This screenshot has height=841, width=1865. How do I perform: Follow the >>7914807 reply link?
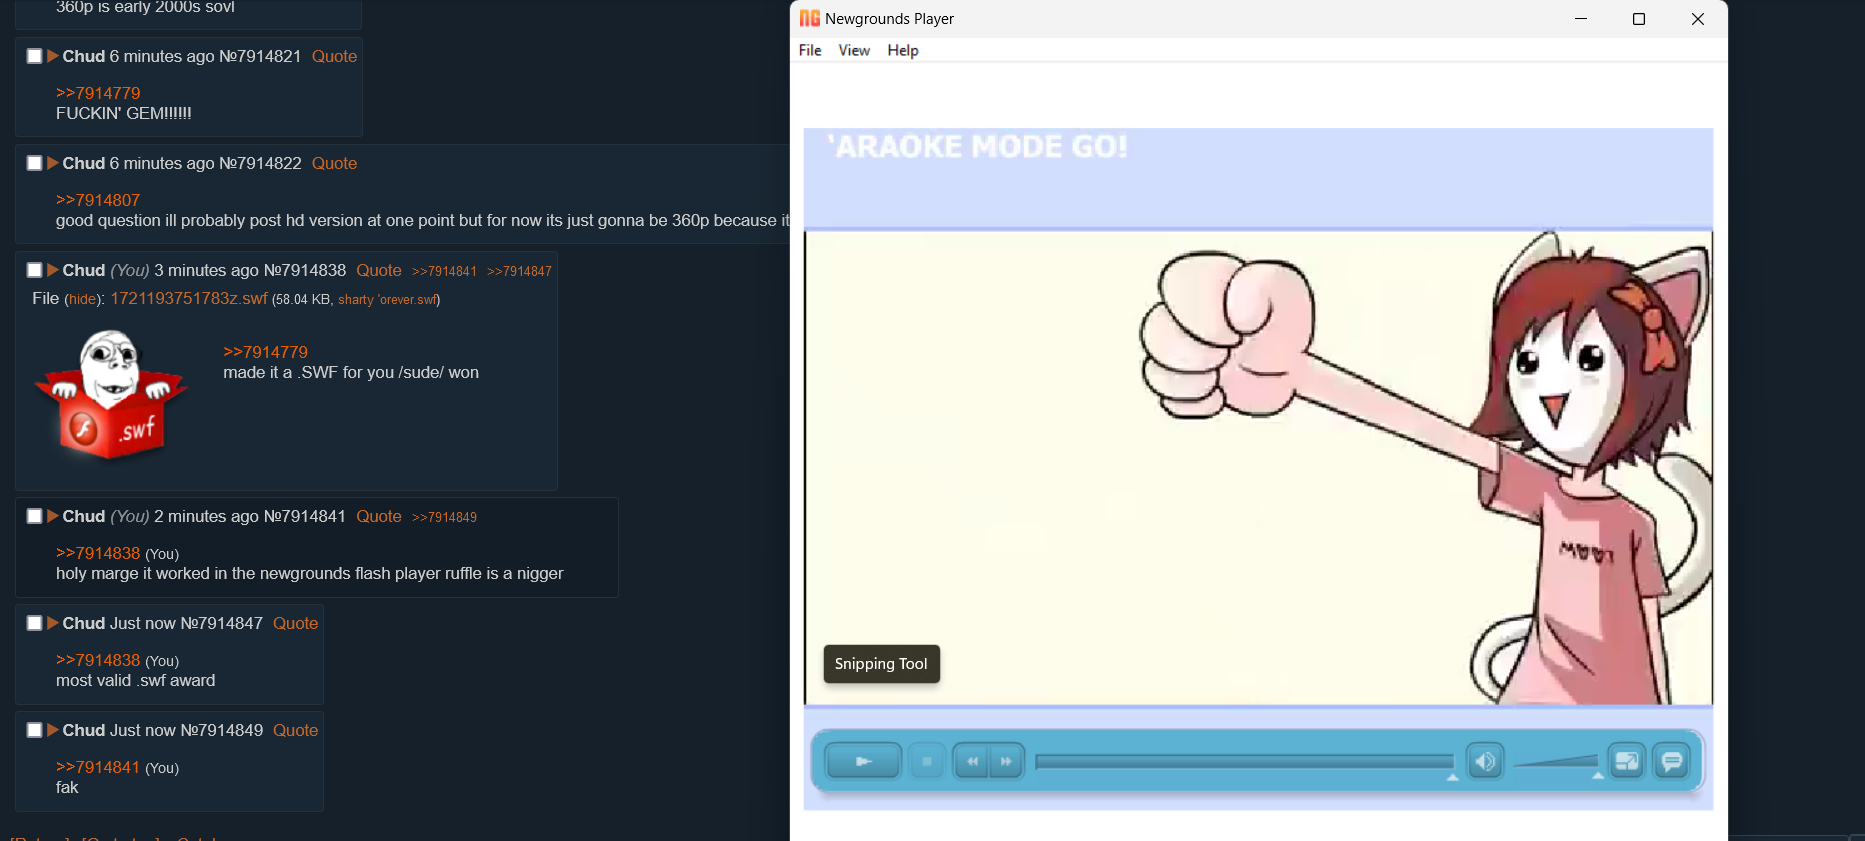[98, 200]
